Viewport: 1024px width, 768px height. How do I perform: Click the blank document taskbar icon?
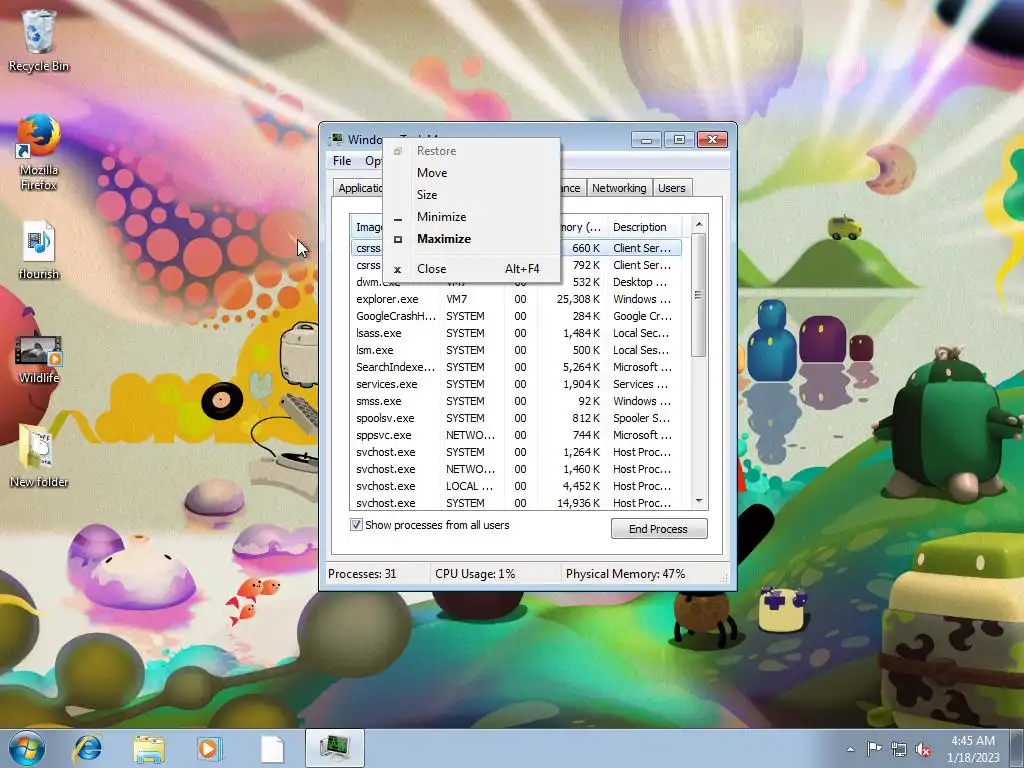(272, 748)
